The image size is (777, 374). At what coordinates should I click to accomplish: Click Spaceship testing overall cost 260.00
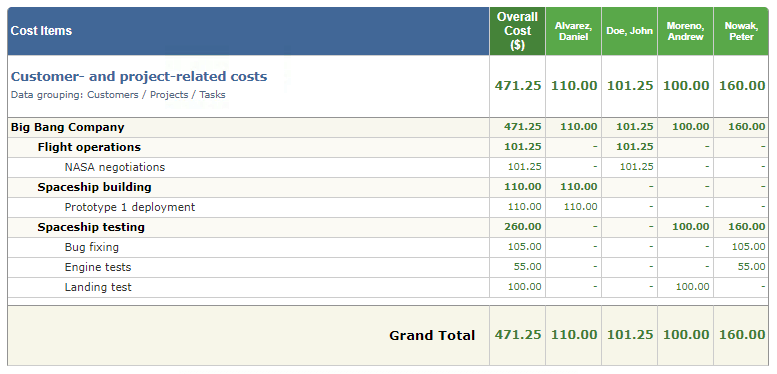coord(523,227)
